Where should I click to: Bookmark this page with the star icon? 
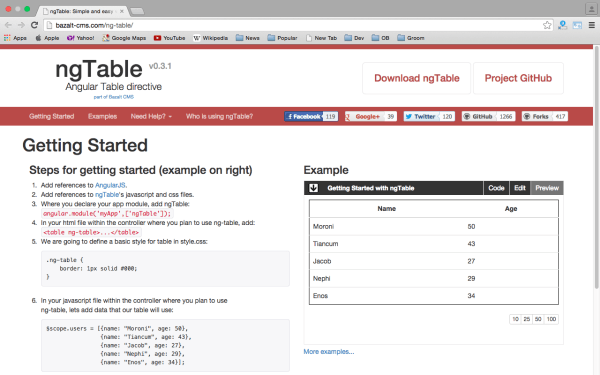point(547,25)
